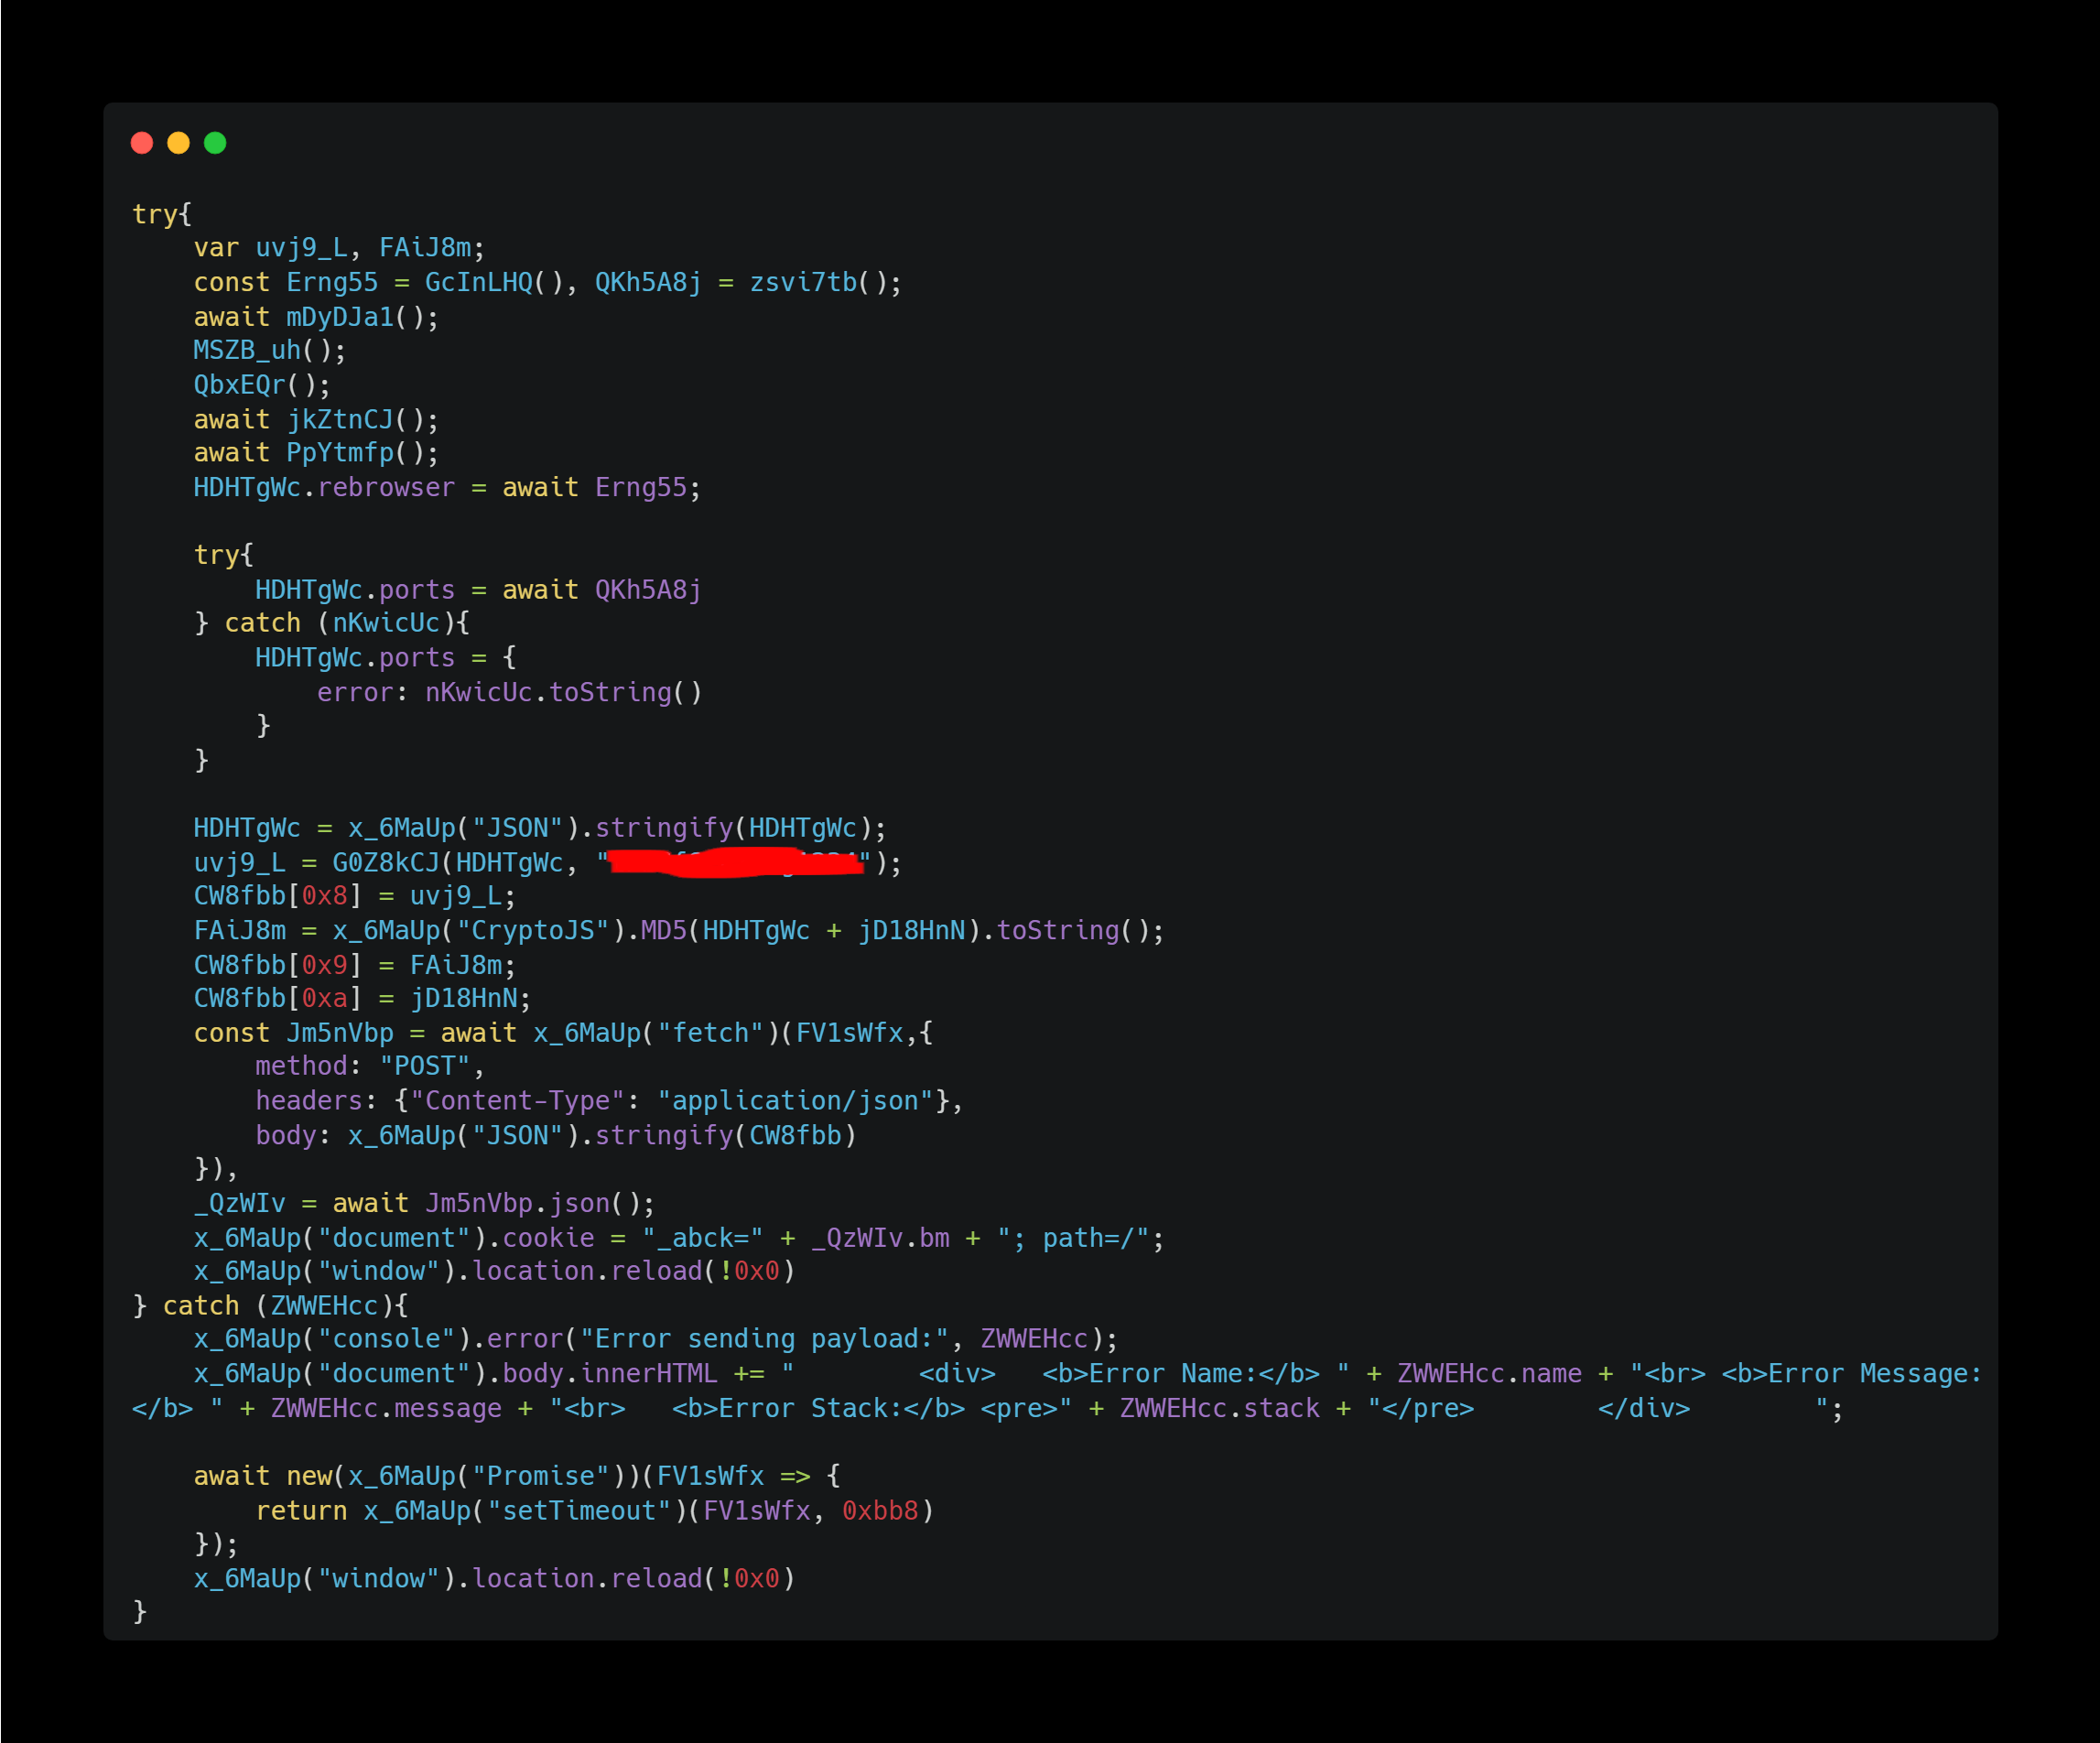This screenshot has height=1743, width=2100.
Task: Click the 'headers:' Content-Type line
Action: [609, 1101]
